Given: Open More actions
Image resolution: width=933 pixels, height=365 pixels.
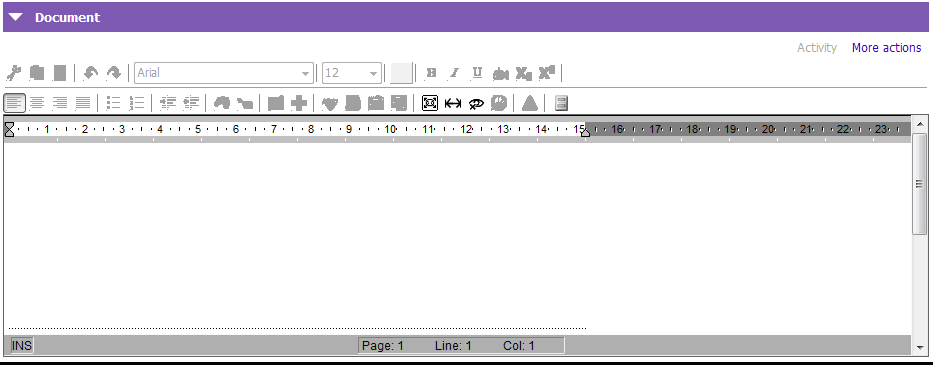Looking at the screenshot, I should point(887,48).
